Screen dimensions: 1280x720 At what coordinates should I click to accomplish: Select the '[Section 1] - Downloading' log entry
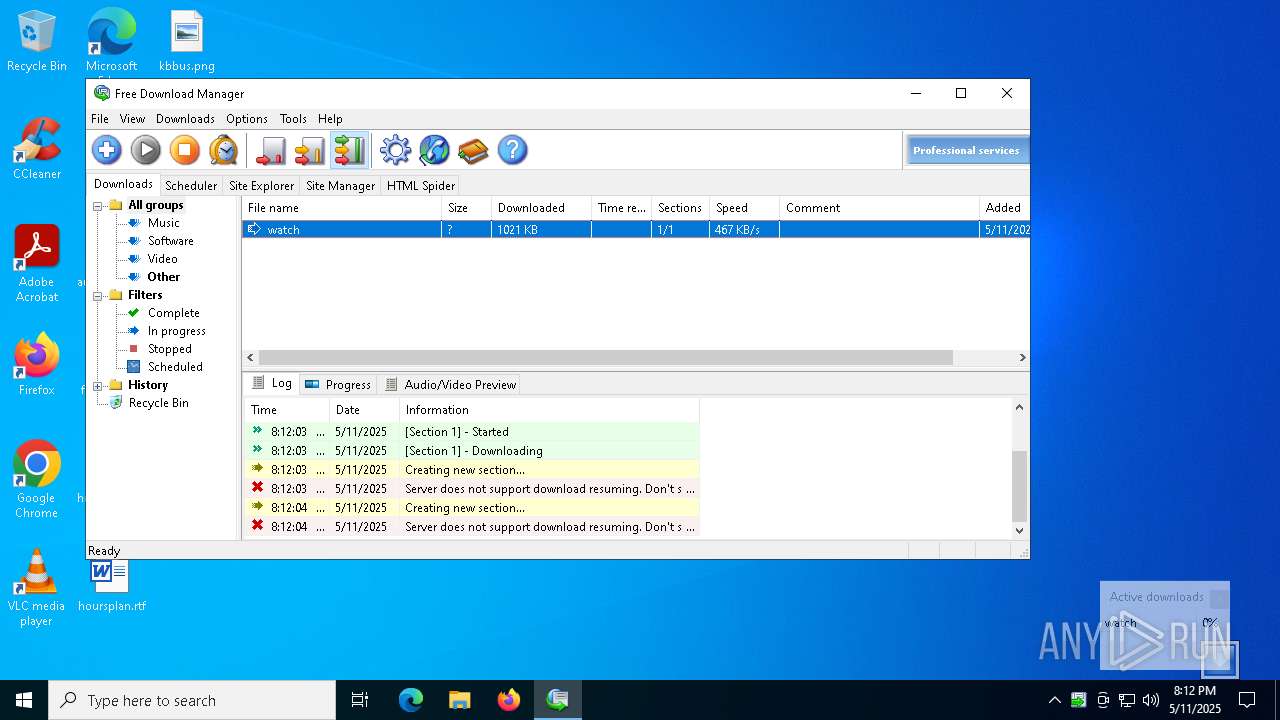click(x=471, y=451)
